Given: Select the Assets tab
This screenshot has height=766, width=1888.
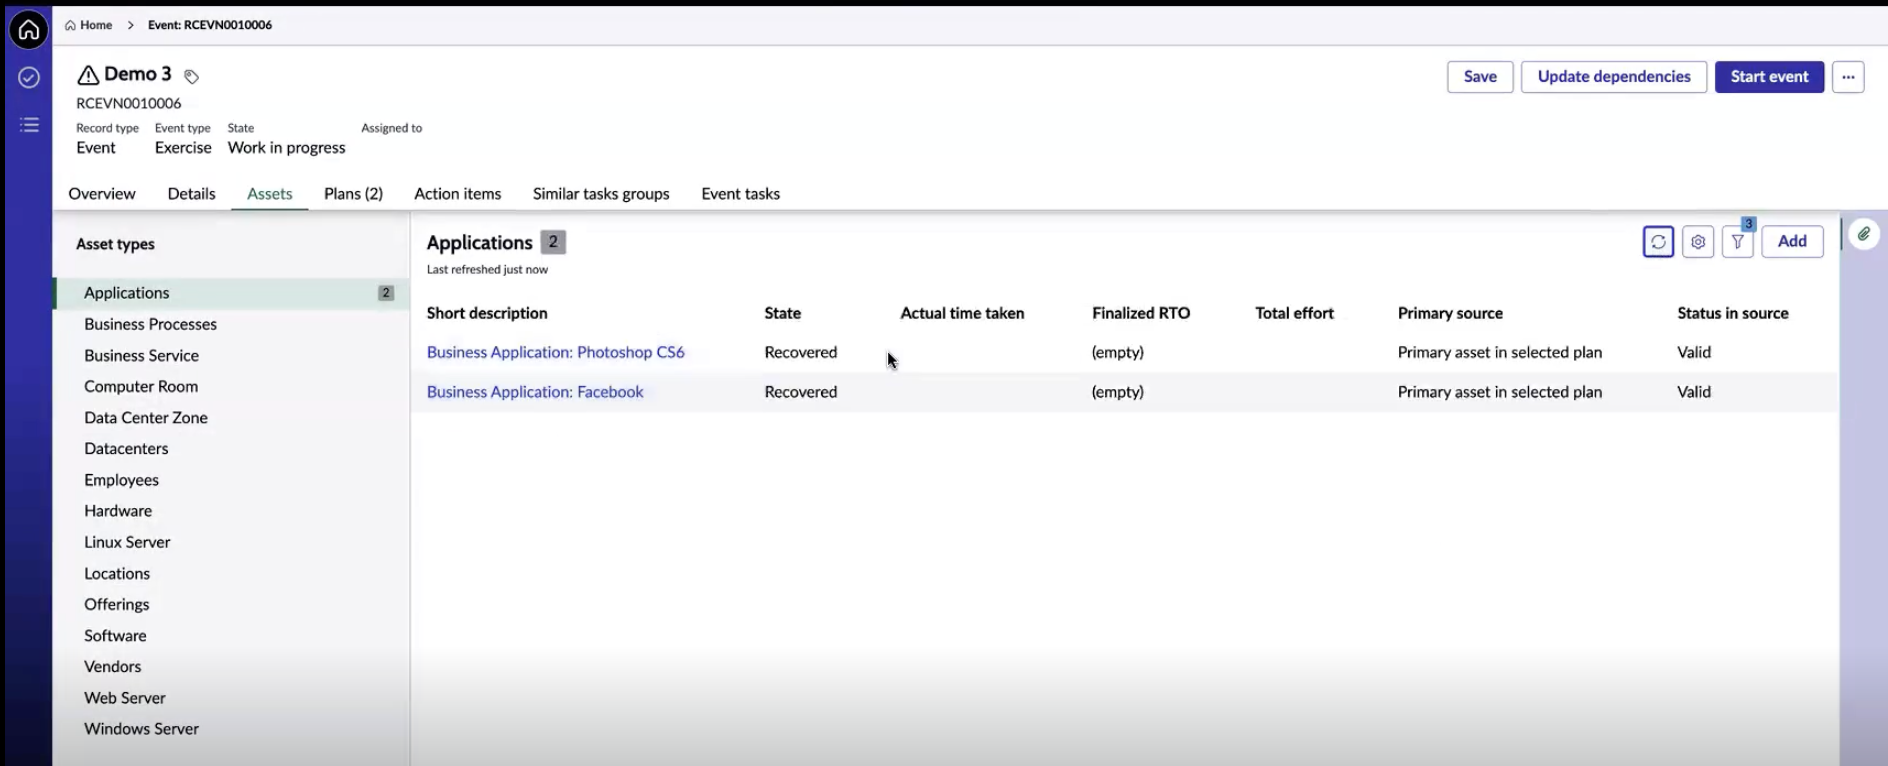Looking at the screenshot, I should click(x=270, y=194).
